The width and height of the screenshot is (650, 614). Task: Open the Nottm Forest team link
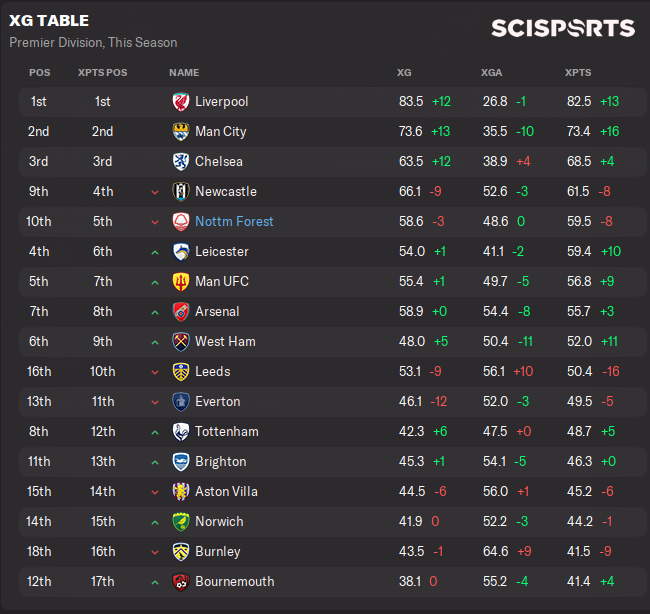[234, 221]
